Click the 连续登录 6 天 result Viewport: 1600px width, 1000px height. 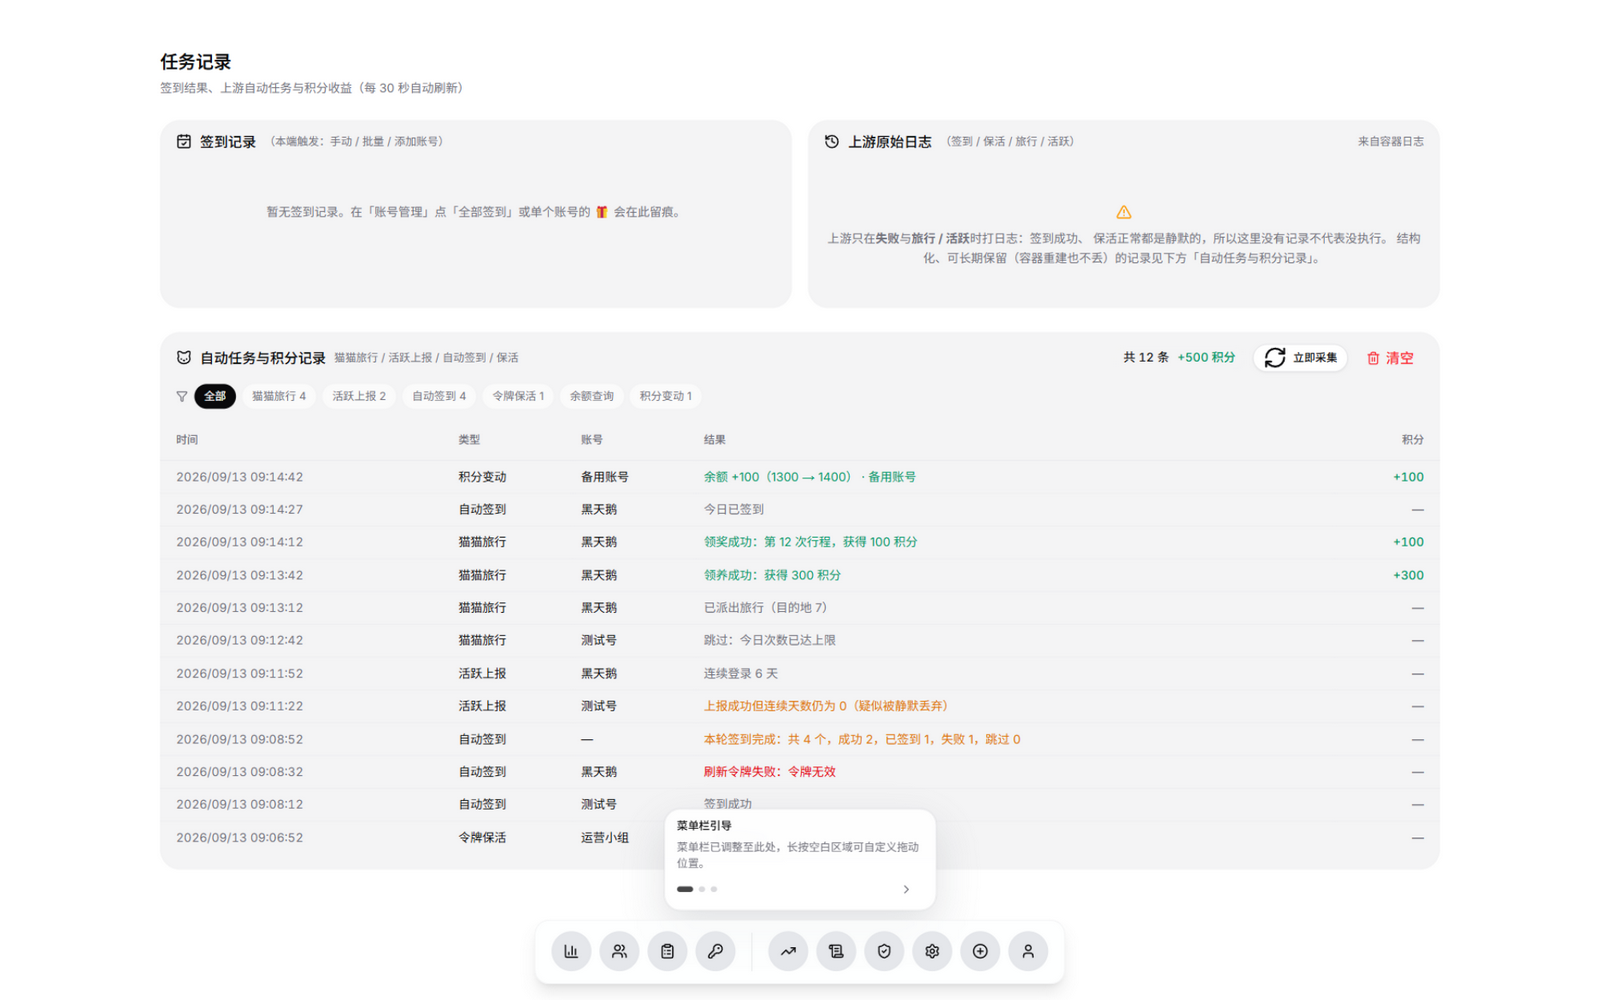(x=741, y=674)
